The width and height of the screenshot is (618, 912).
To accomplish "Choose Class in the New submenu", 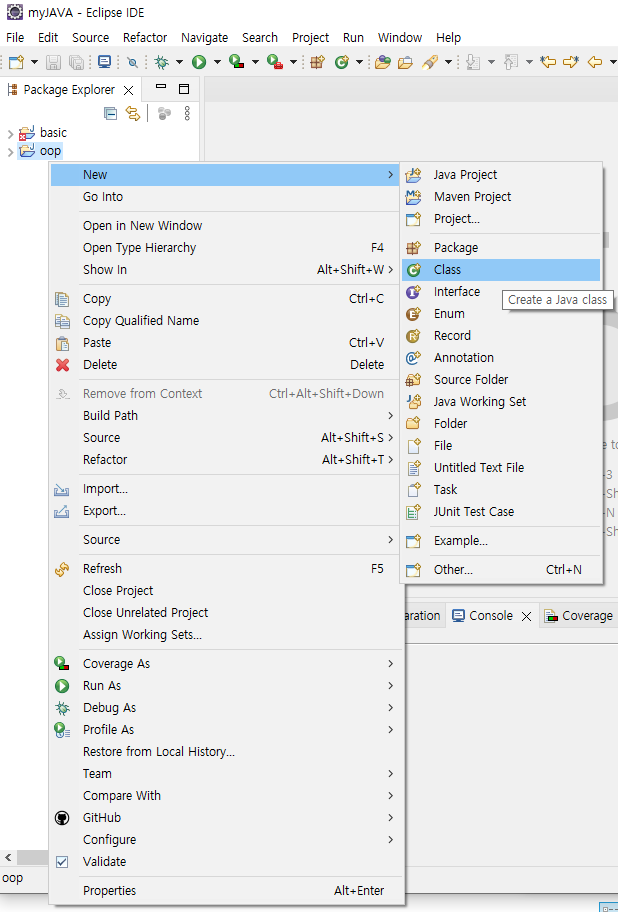I will (x=501, y=270).
